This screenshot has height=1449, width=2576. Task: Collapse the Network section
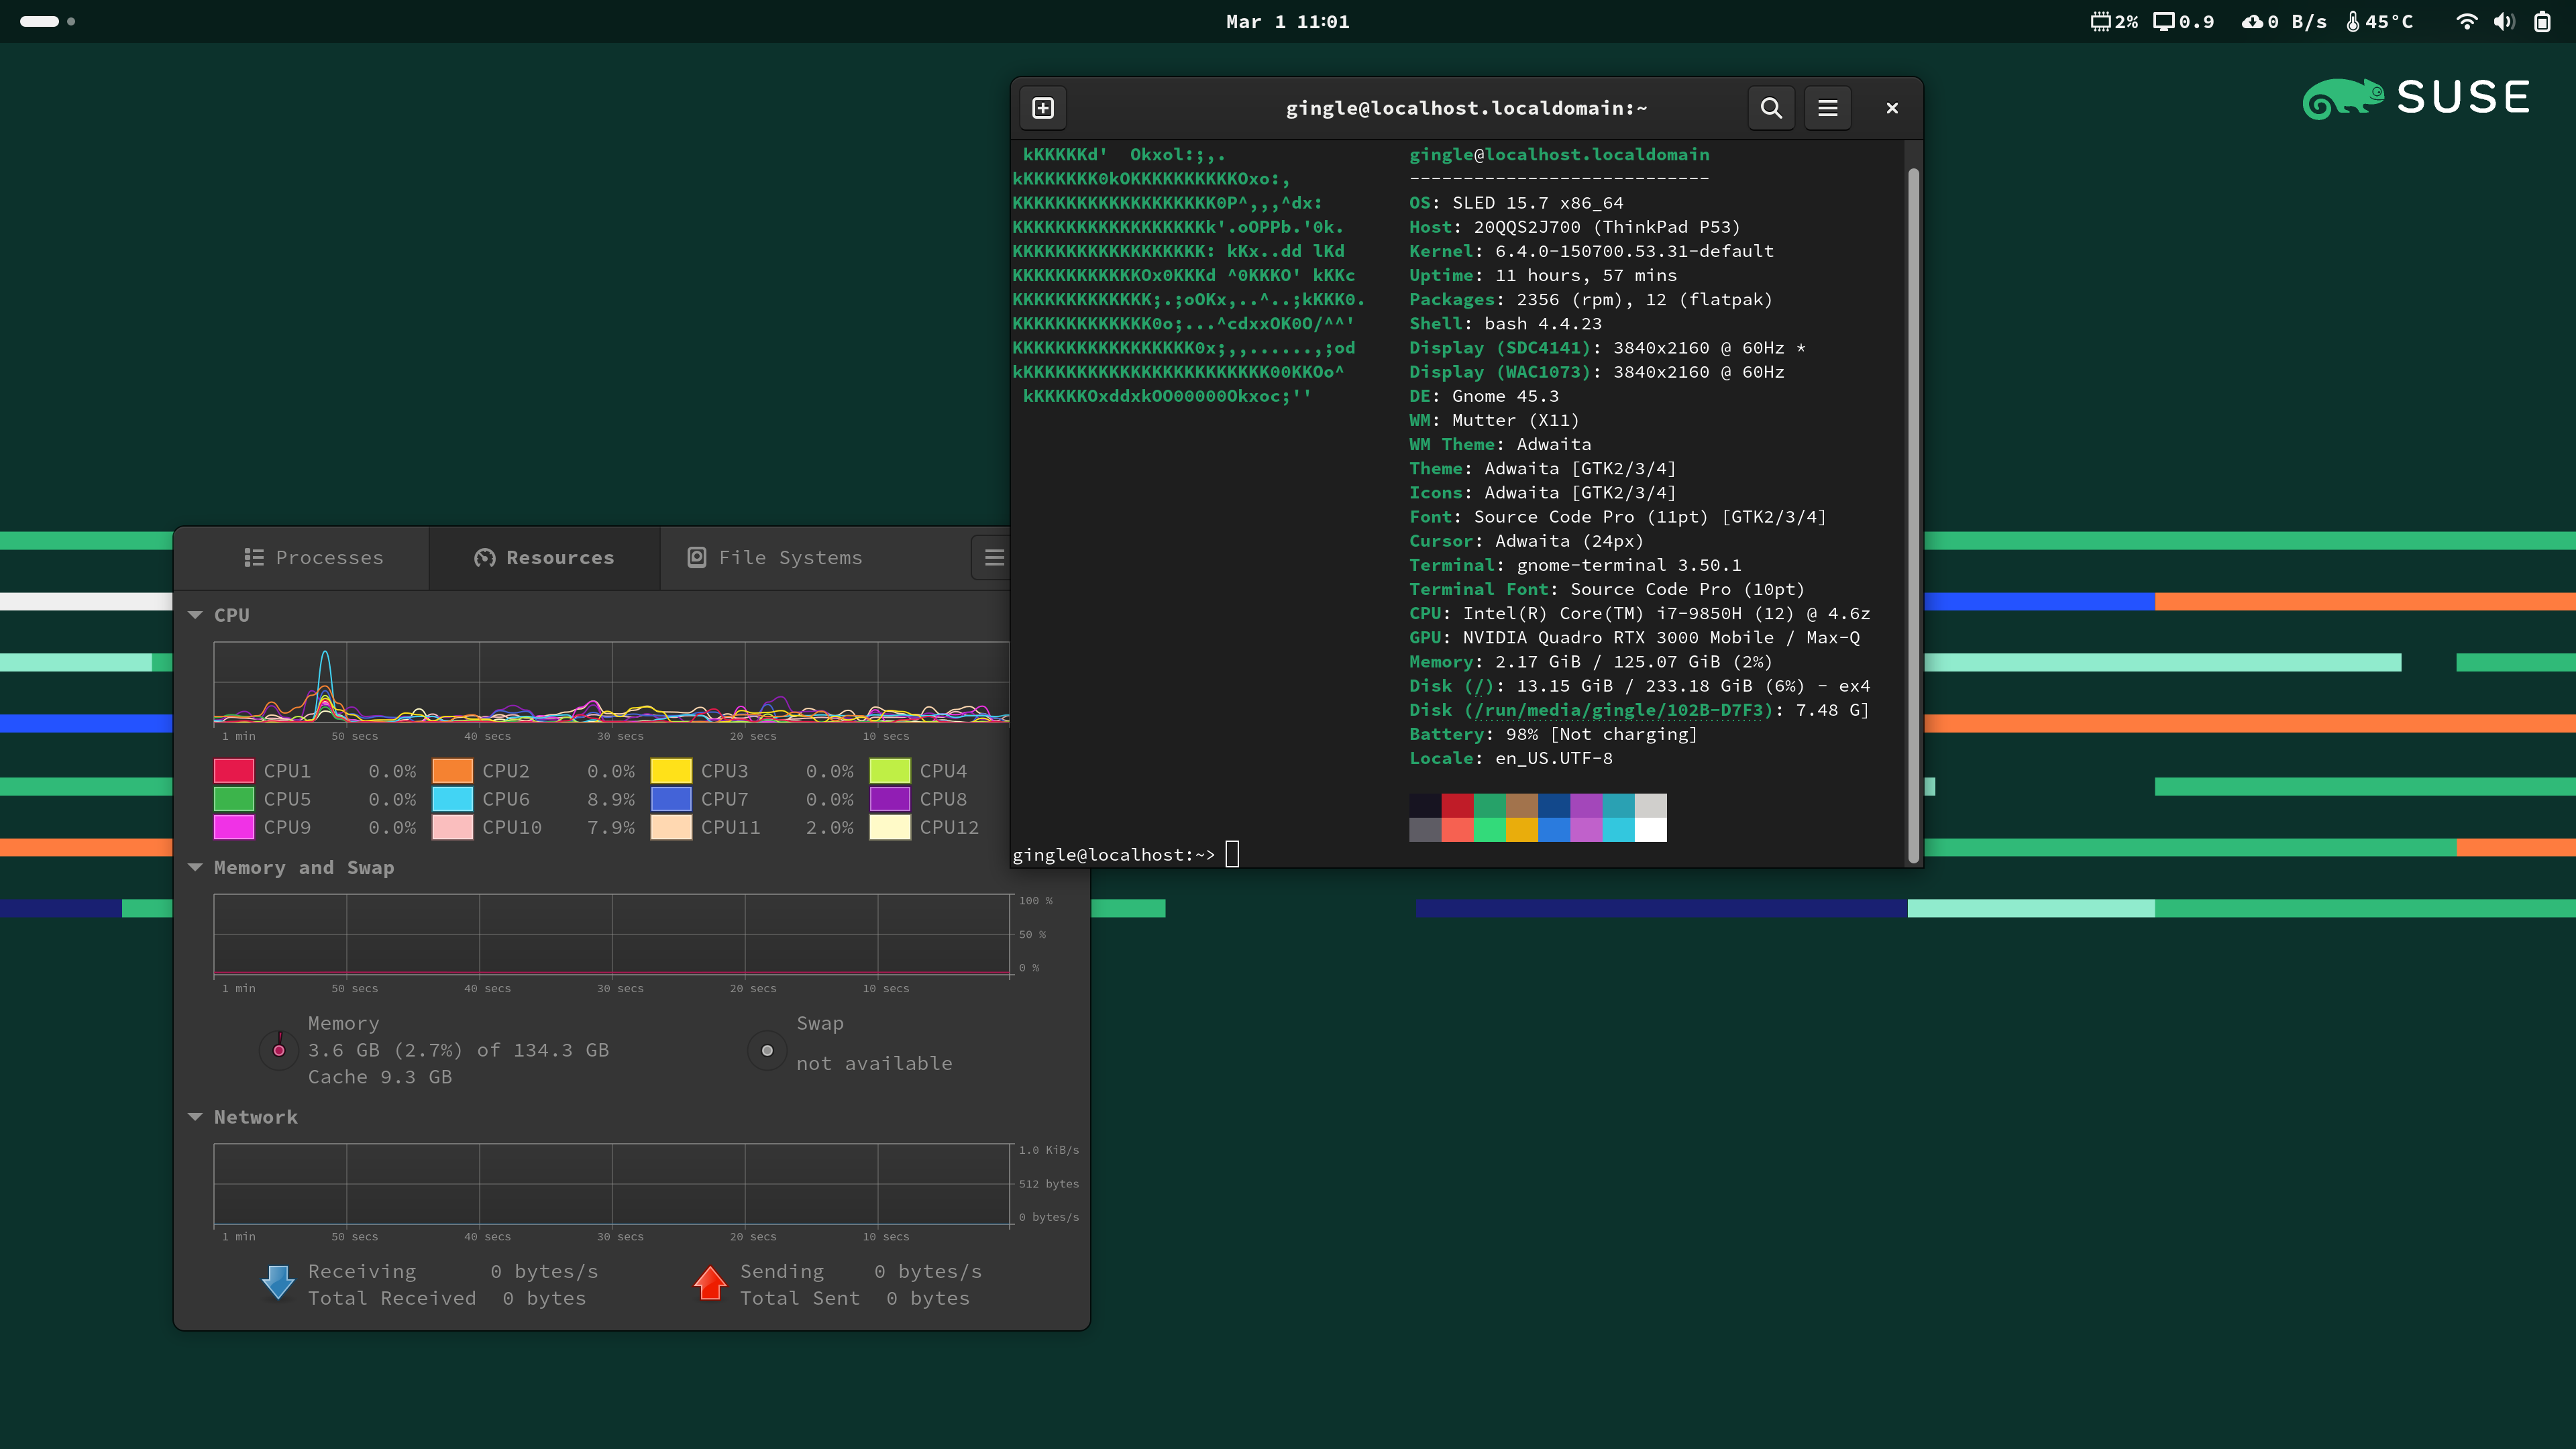click(196, 1117)
